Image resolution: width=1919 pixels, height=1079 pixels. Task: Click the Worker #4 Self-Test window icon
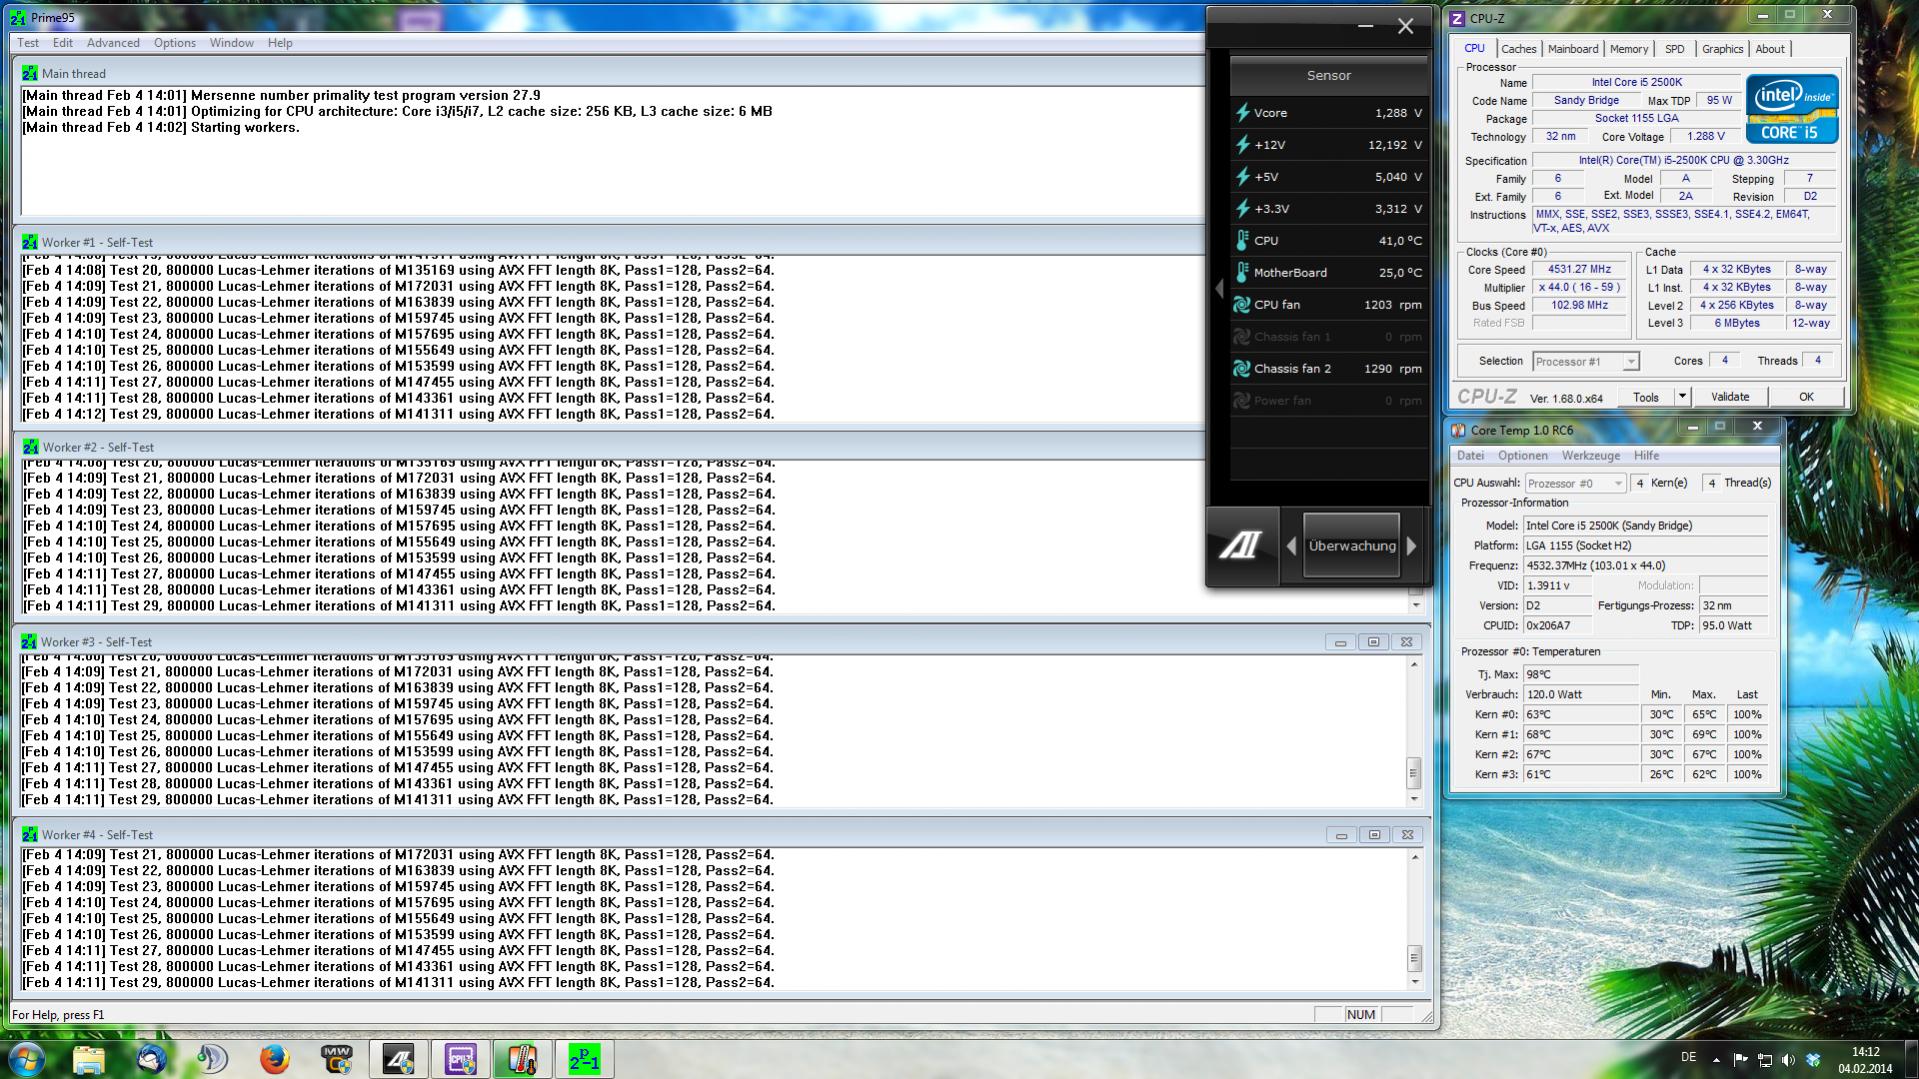coord(30,834)
